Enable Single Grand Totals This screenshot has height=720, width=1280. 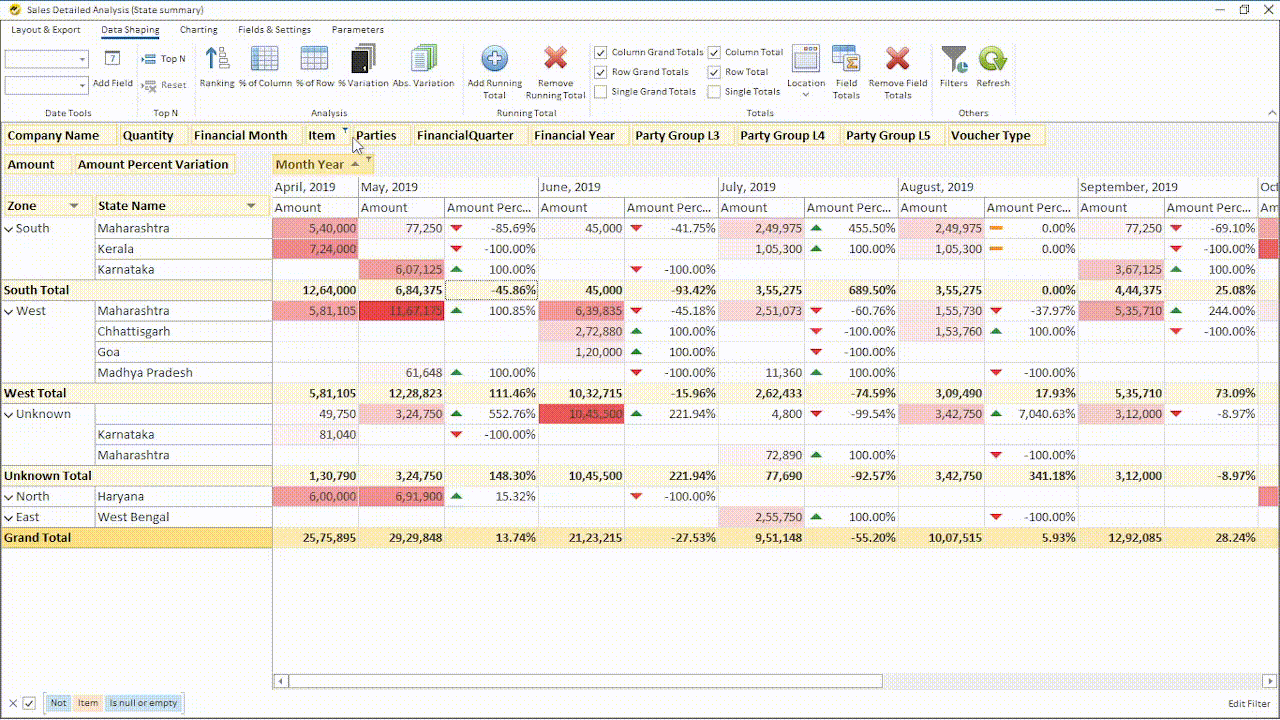pyautogui.click(x=601, y=91)
